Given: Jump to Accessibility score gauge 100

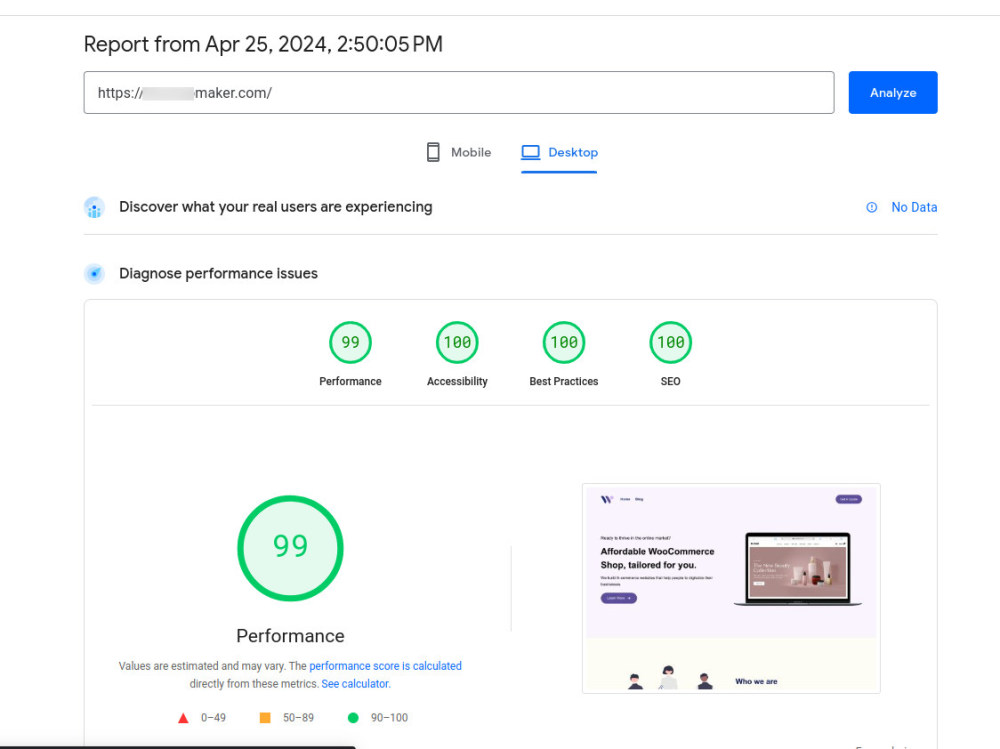Looking at the screenshot, I should pos(457,343).
